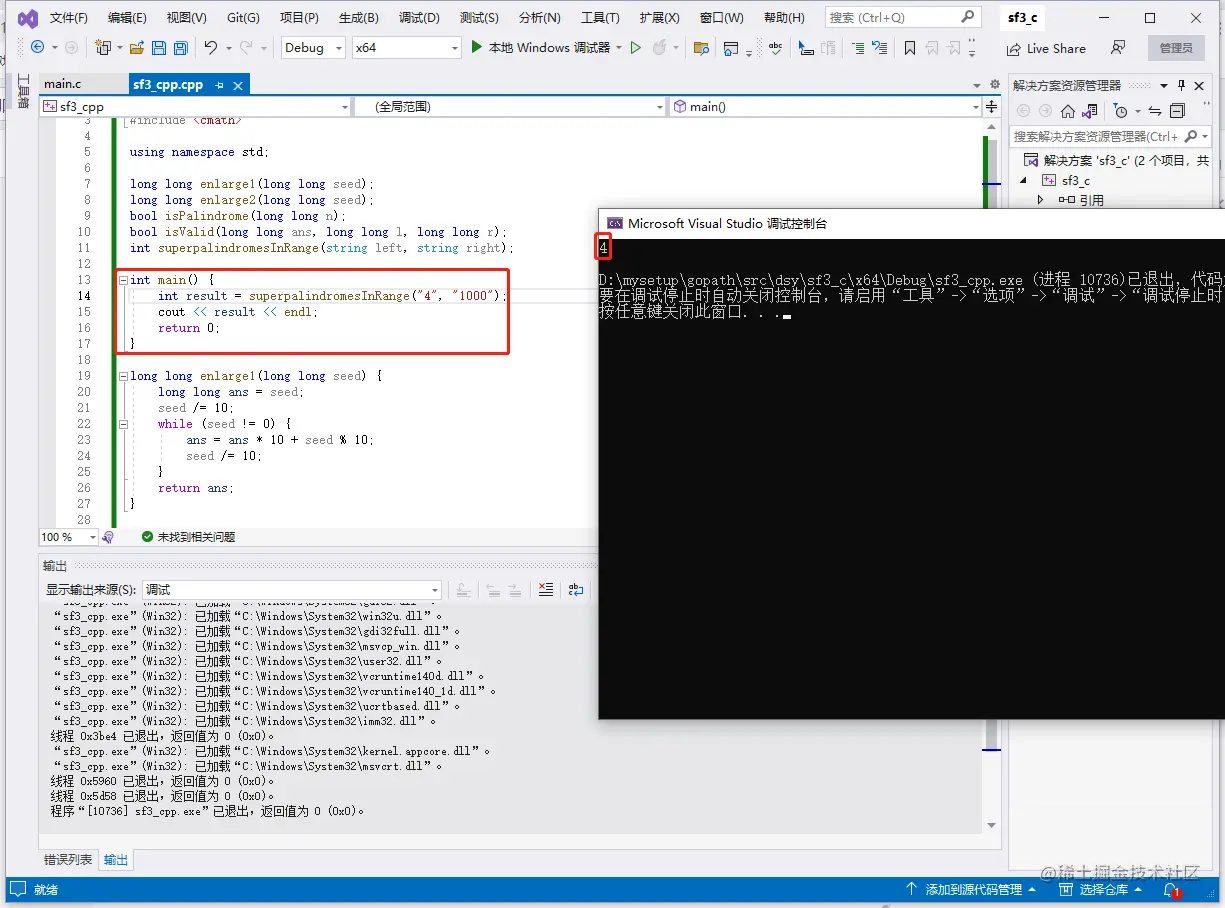Screen dimensions: 1225x908
Task: Switch to the 错误列表 tab
Action: point(68,859)
